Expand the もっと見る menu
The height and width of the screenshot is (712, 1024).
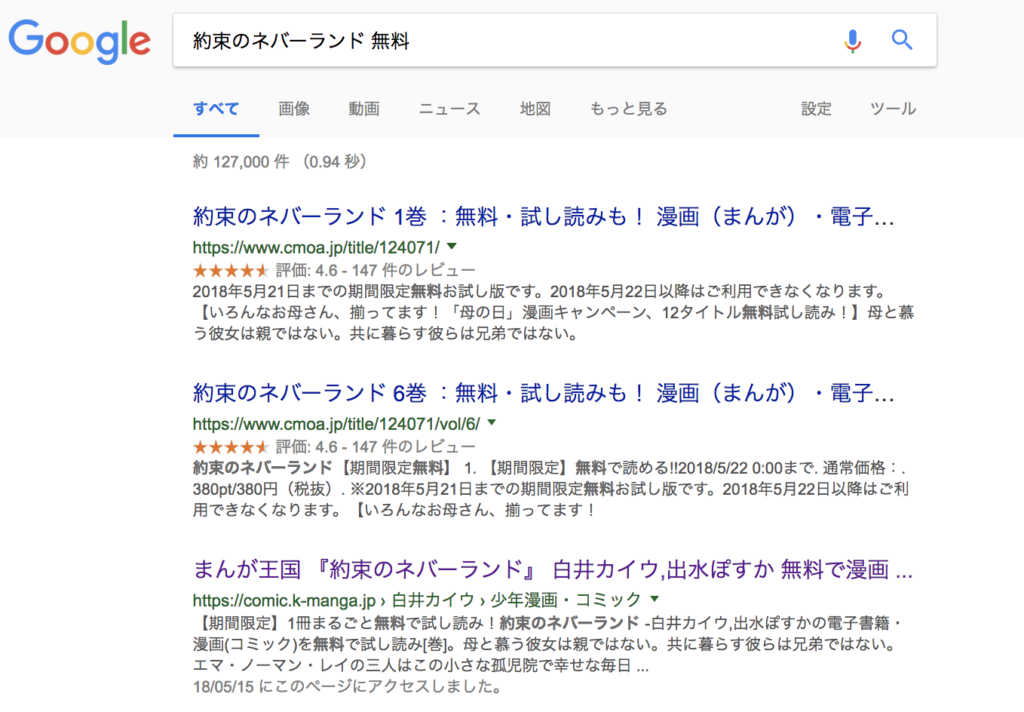(x=628, y=108)
